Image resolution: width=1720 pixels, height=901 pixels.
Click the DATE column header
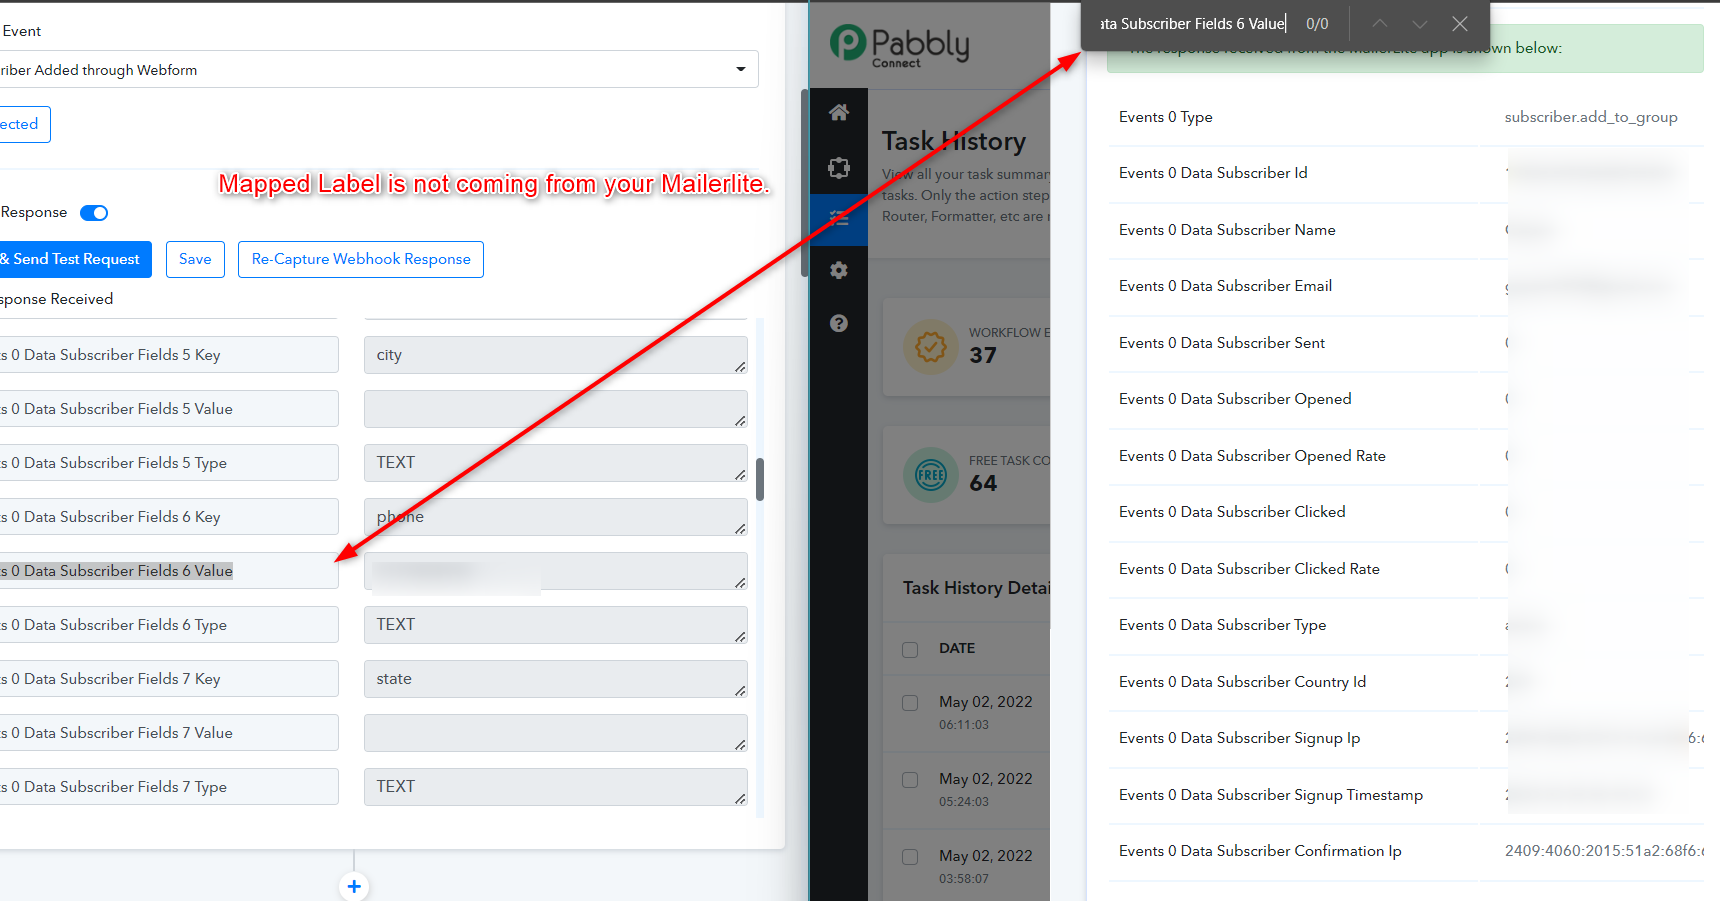coord(957,648)
